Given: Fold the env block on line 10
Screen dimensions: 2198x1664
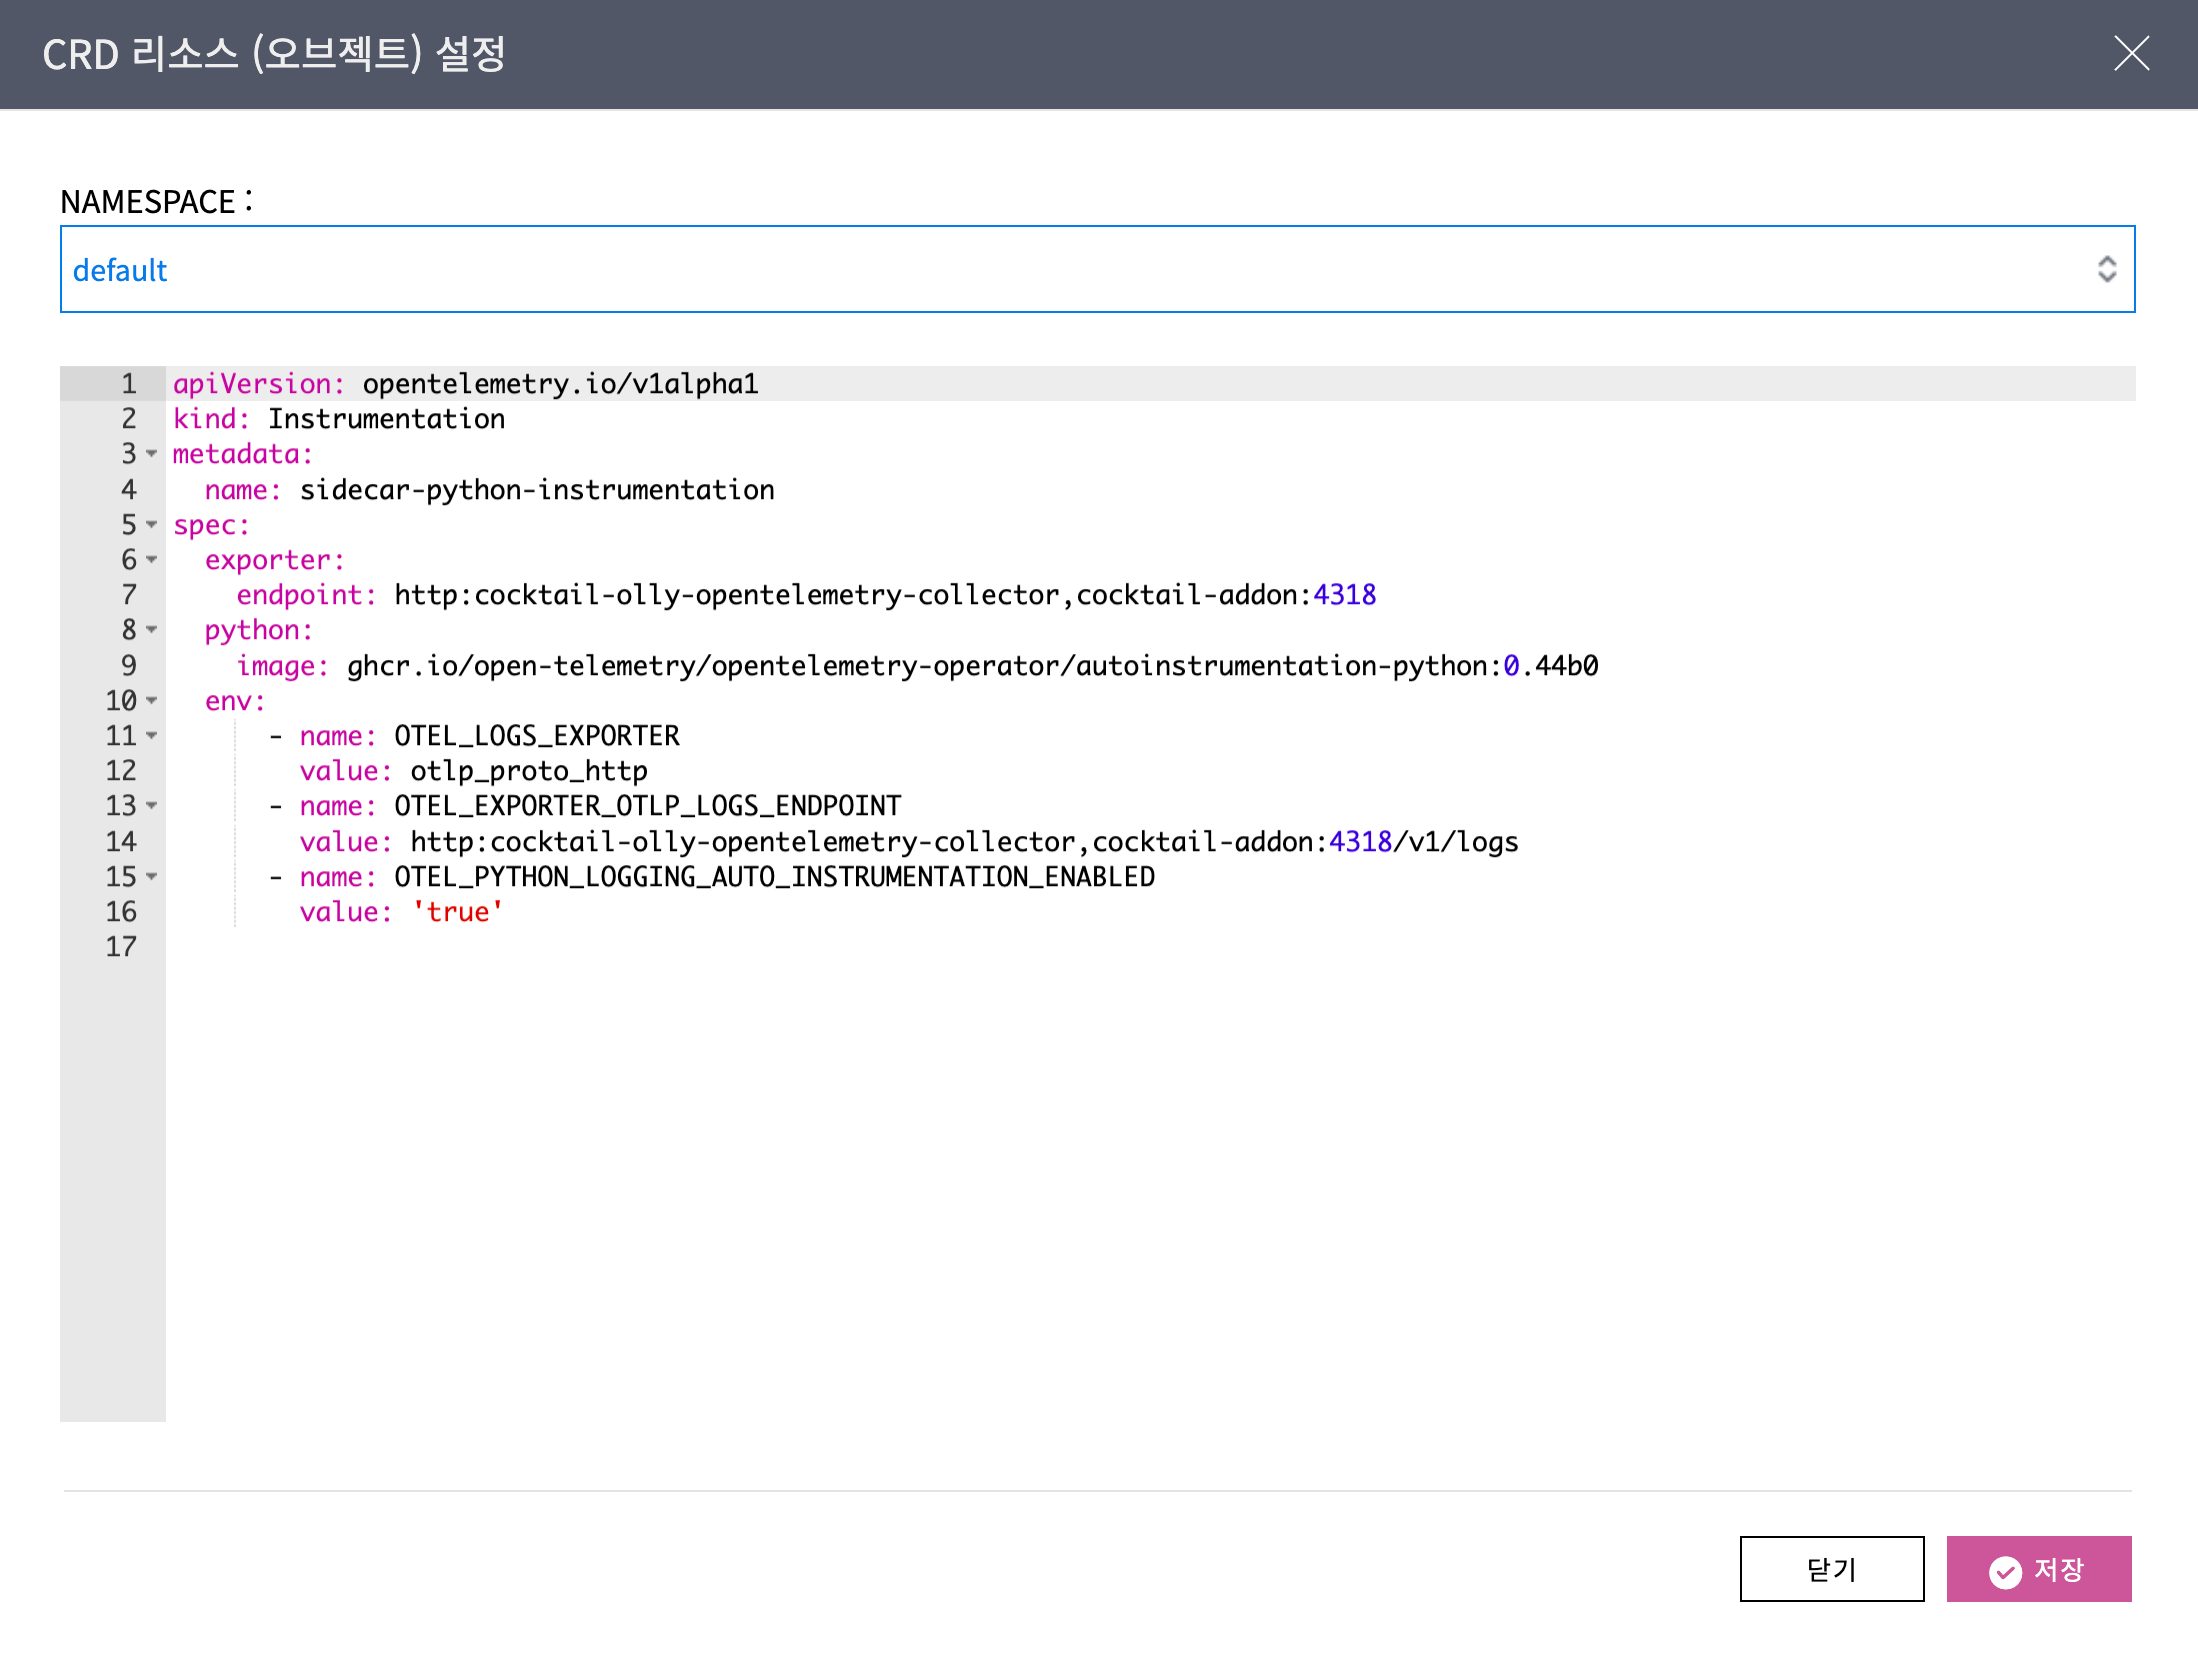Looking at the screenshot, I should (x=152, y=701).
